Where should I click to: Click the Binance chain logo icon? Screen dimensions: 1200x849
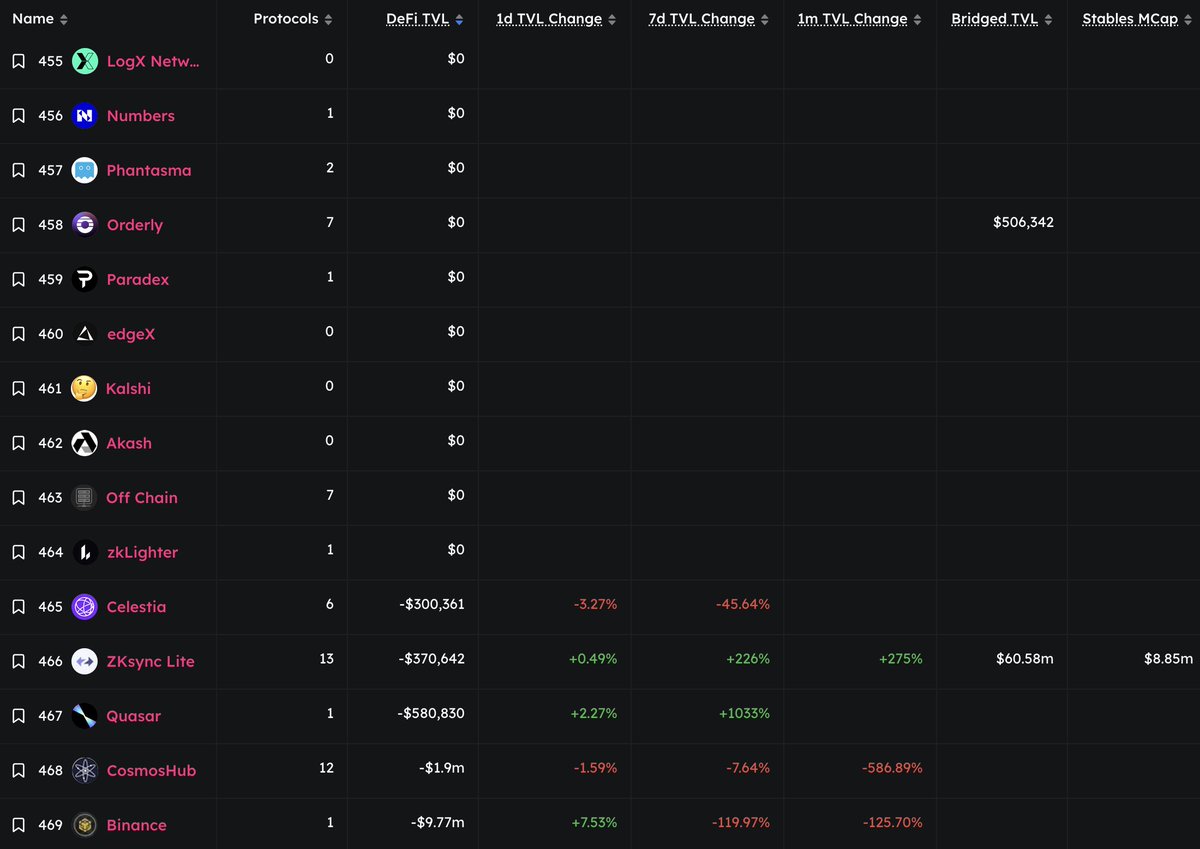pyautogui.click(x=85, y=825)
